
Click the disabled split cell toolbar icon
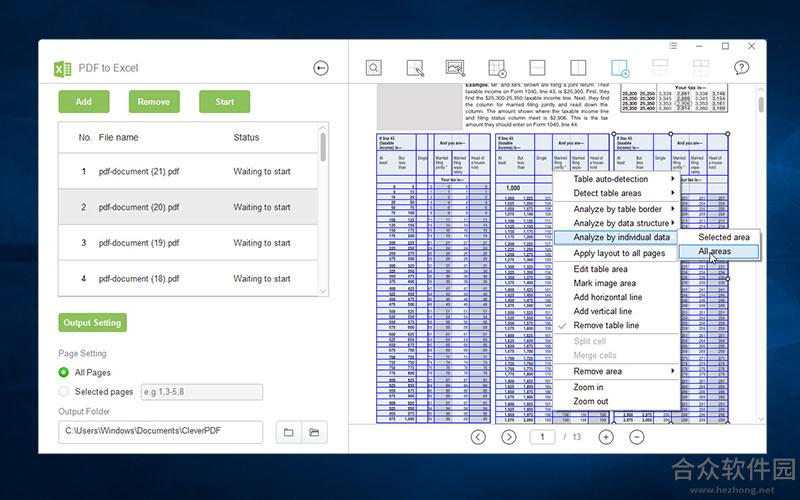point(660,67)
